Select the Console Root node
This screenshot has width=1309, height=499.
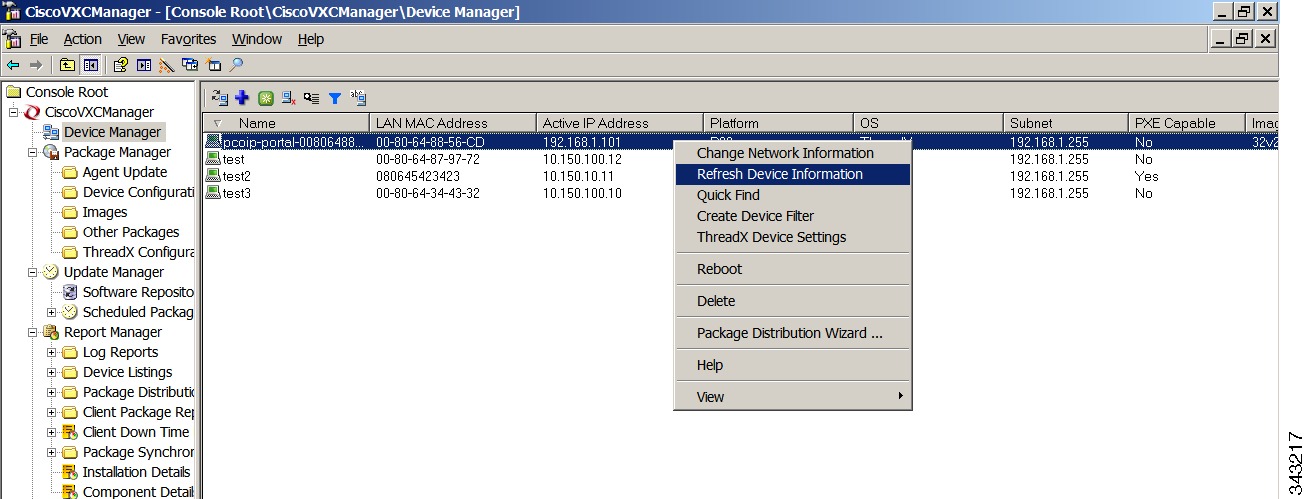pyautogui.click(x=67, y=92)
